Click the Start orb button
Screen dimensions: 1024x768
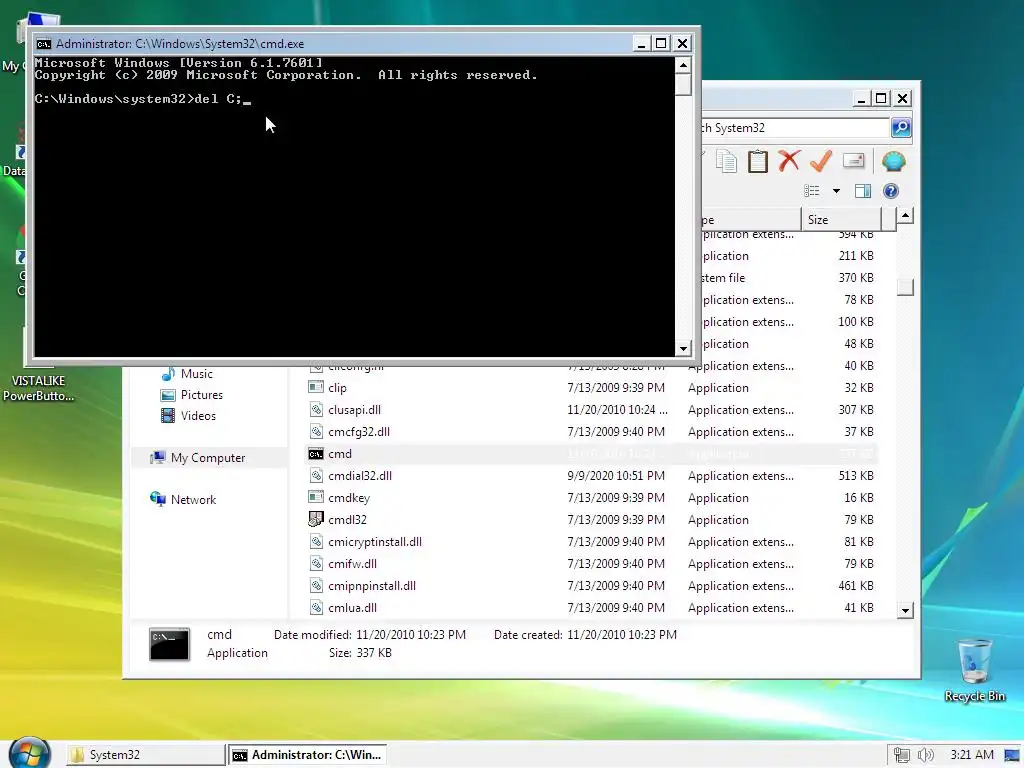(29, 754)
